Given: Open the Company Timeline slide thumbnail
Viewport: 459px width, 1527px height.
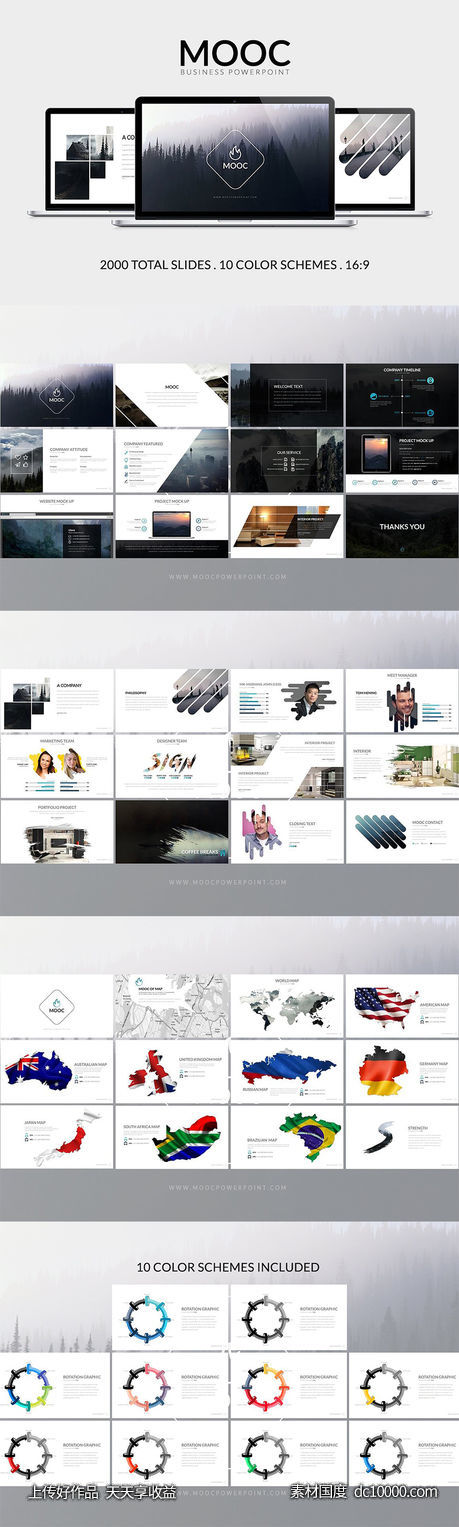Looking at the screenshot, I should pos(402,395).
